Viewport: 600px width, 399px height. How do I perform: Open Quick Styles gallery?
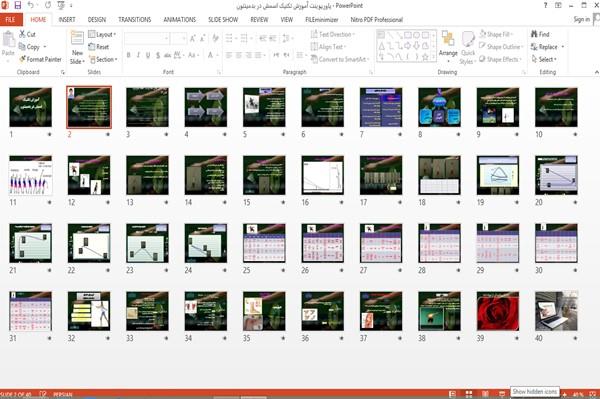468,47
